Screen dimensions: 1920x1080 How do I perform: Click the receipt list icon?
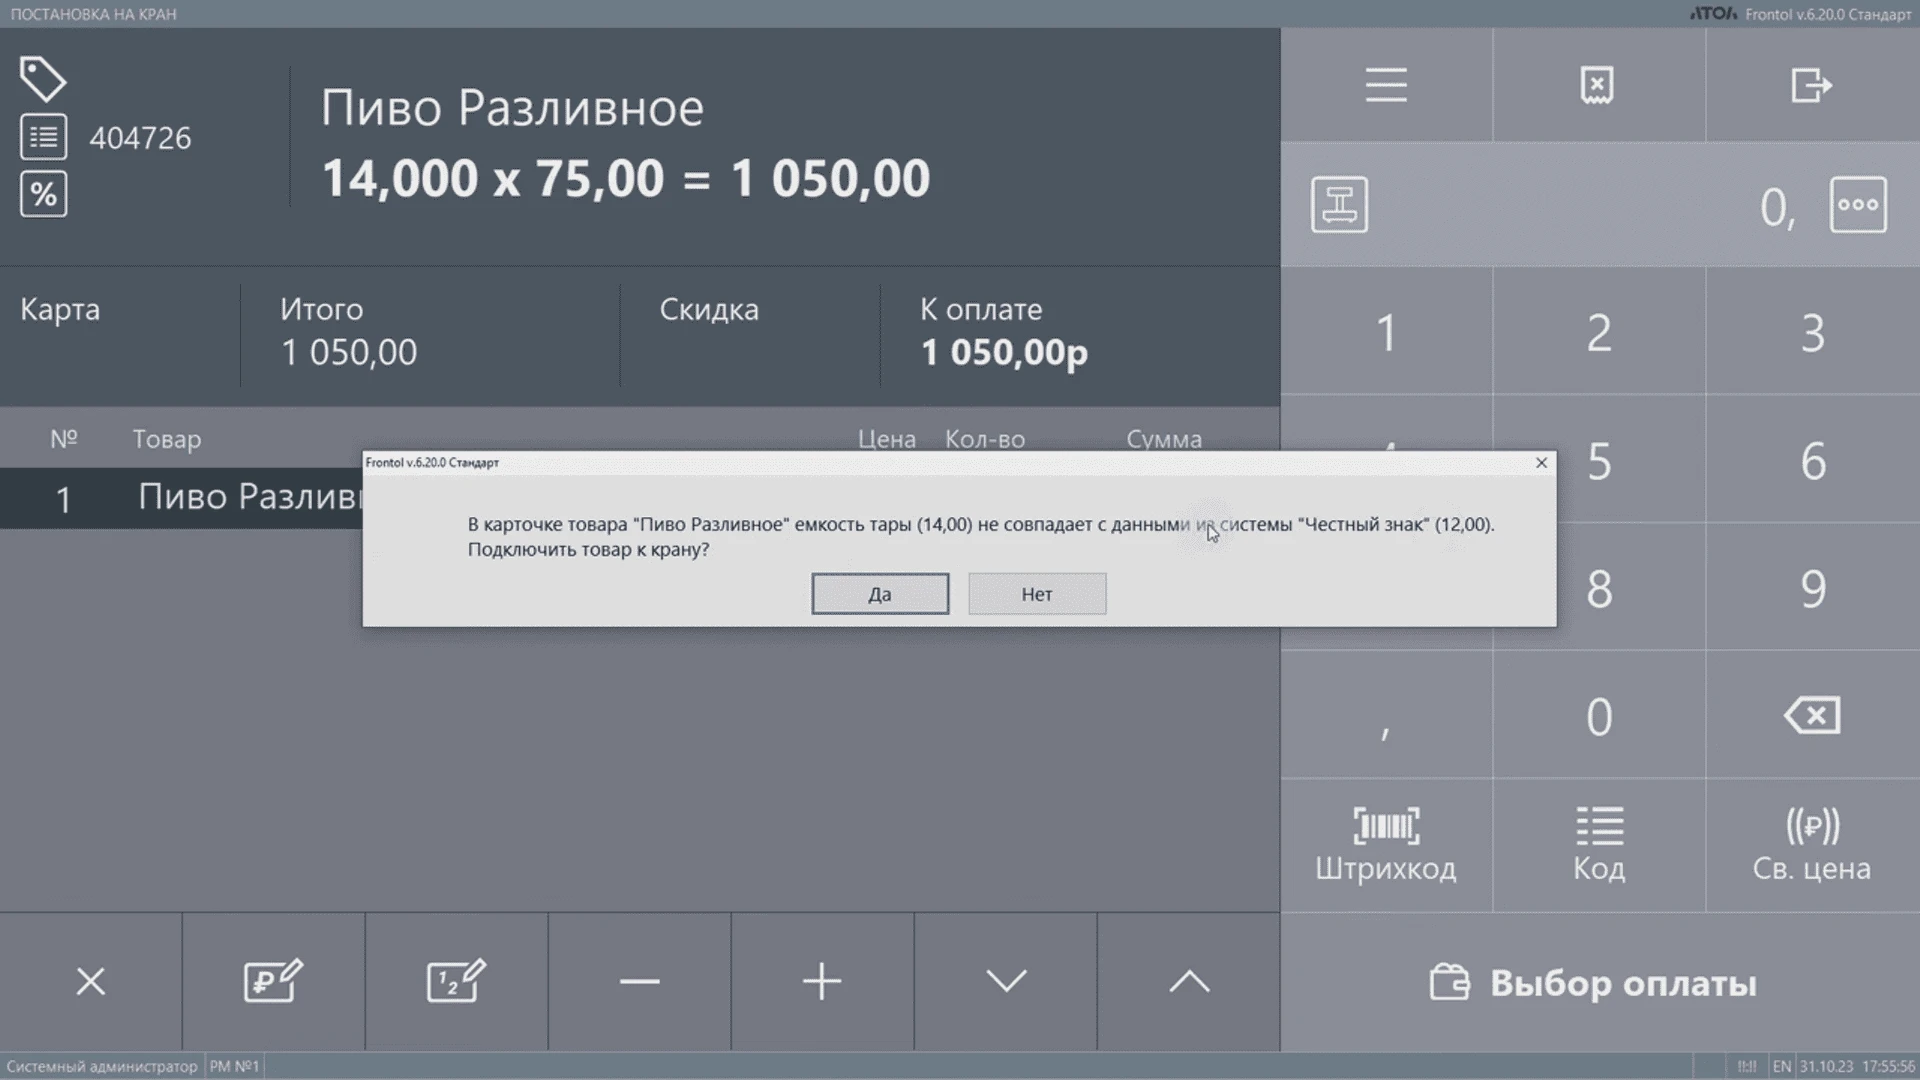(43, 137)
